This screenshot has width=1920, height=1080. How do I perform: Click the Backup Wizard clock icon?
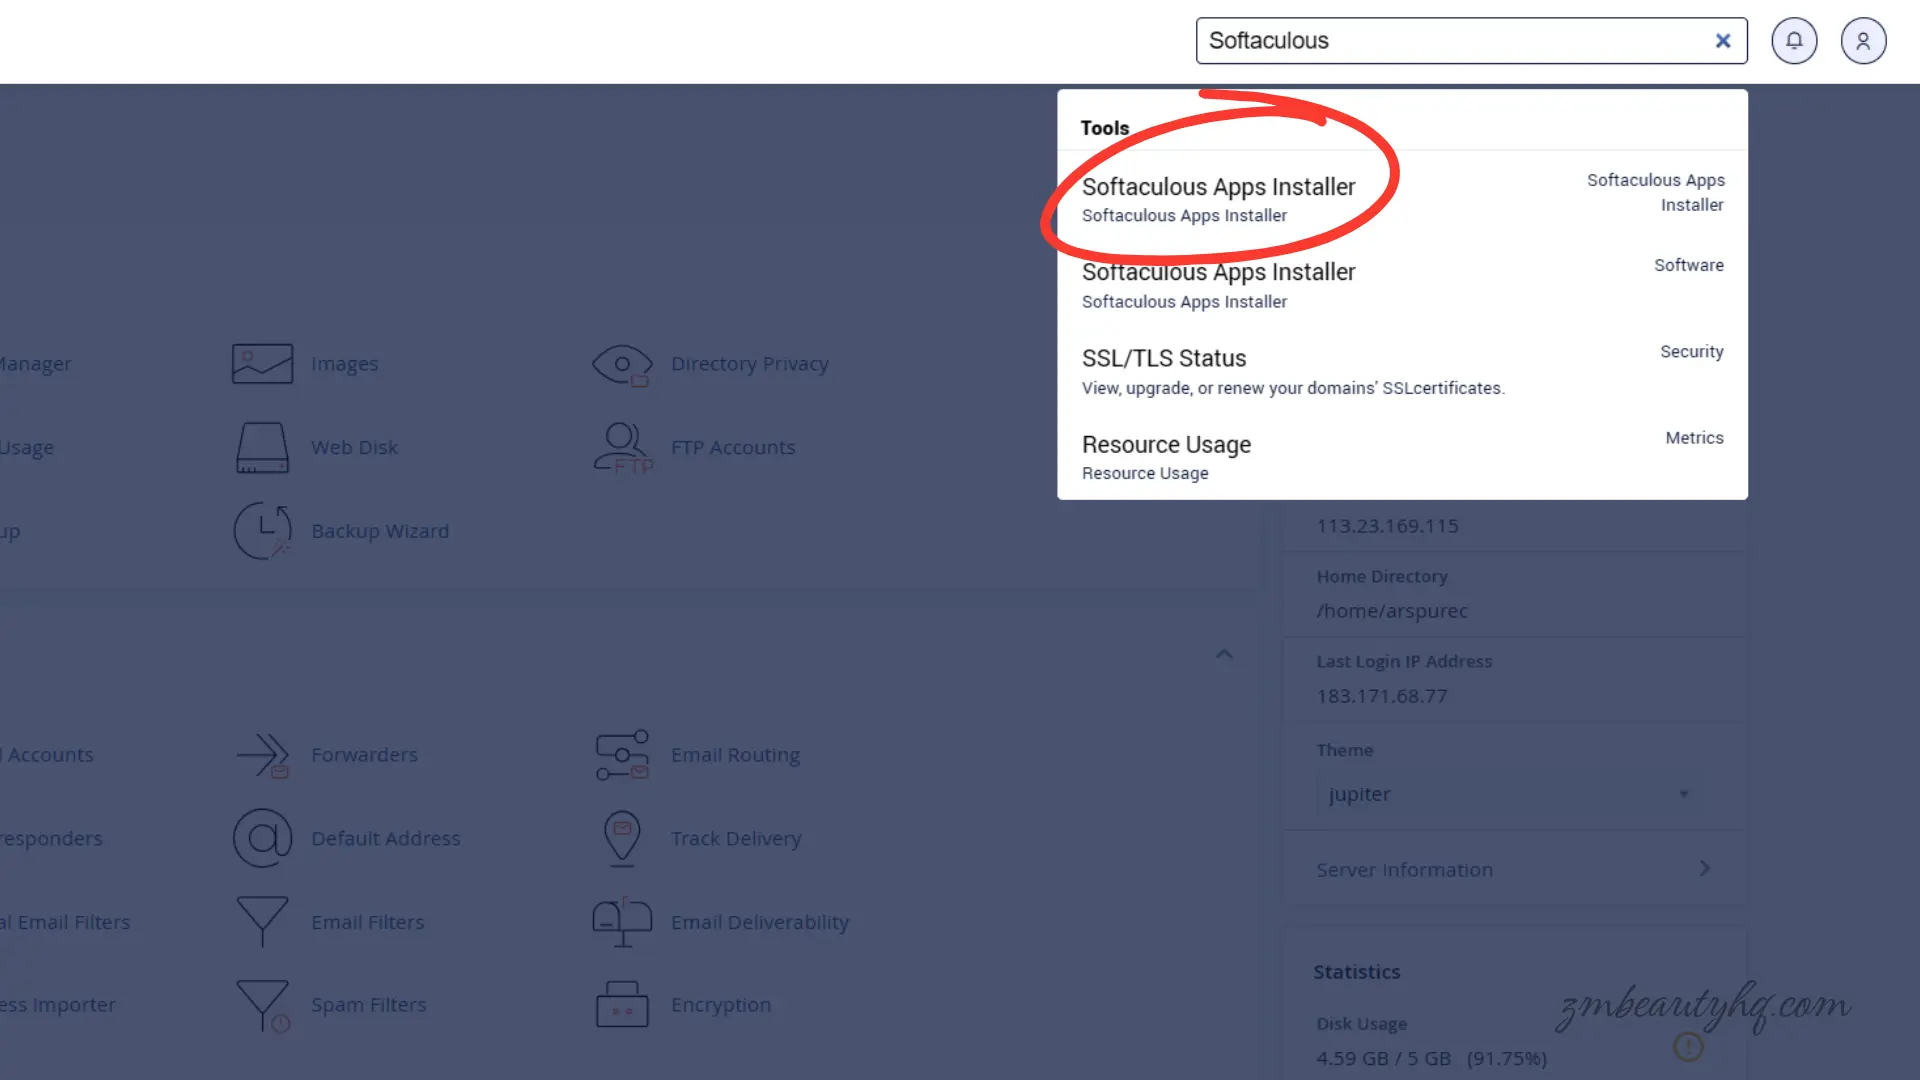coord(262,531)
